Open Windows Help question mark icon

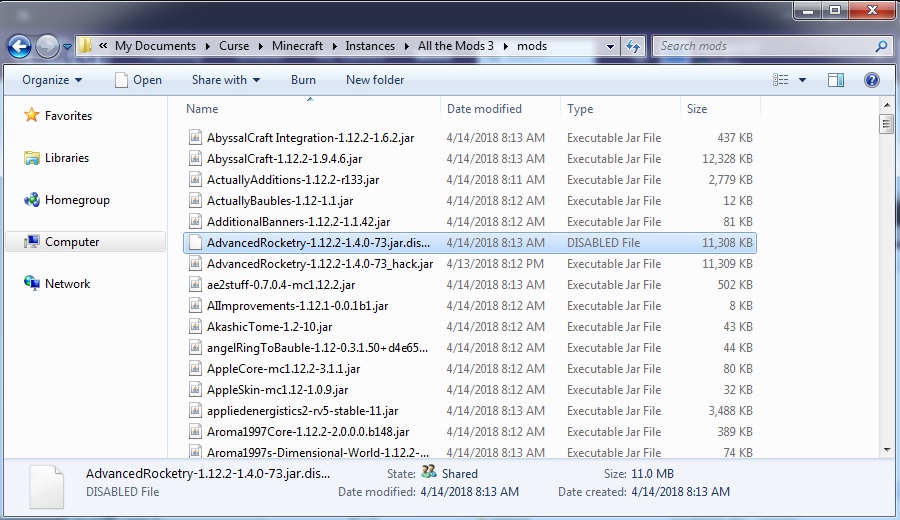coord(871,80)
